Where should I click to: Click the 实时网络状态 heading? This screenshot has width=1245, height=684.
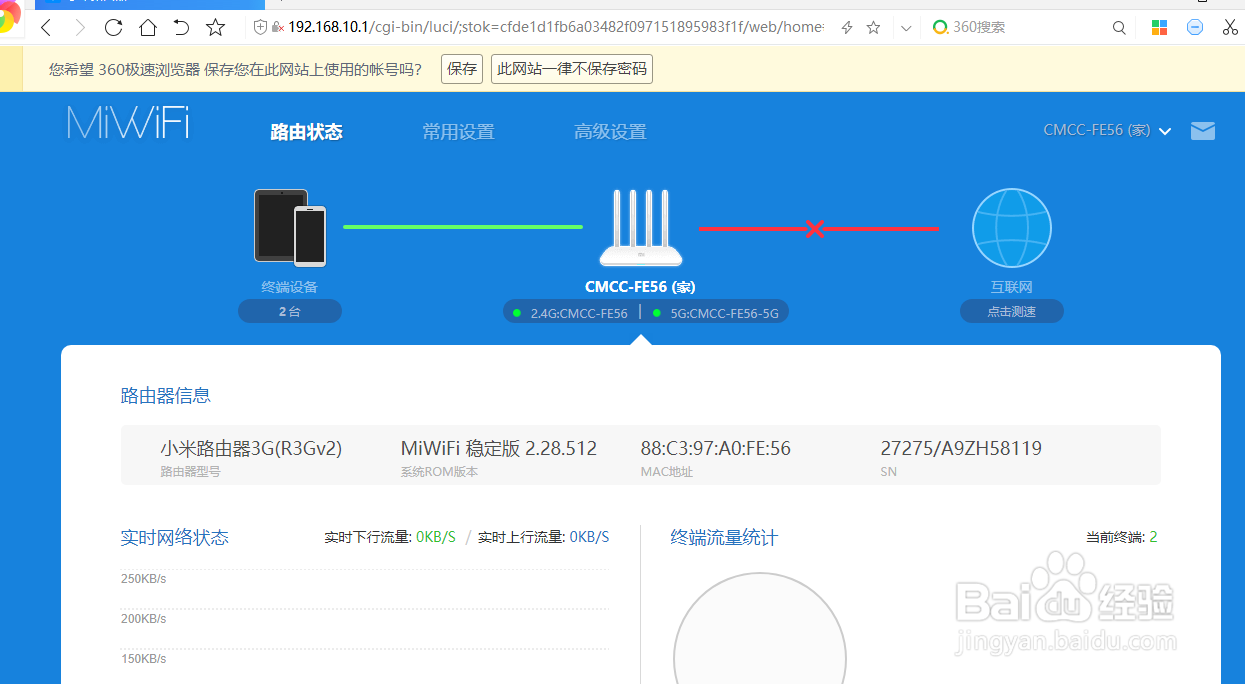(x=175, y=538)
